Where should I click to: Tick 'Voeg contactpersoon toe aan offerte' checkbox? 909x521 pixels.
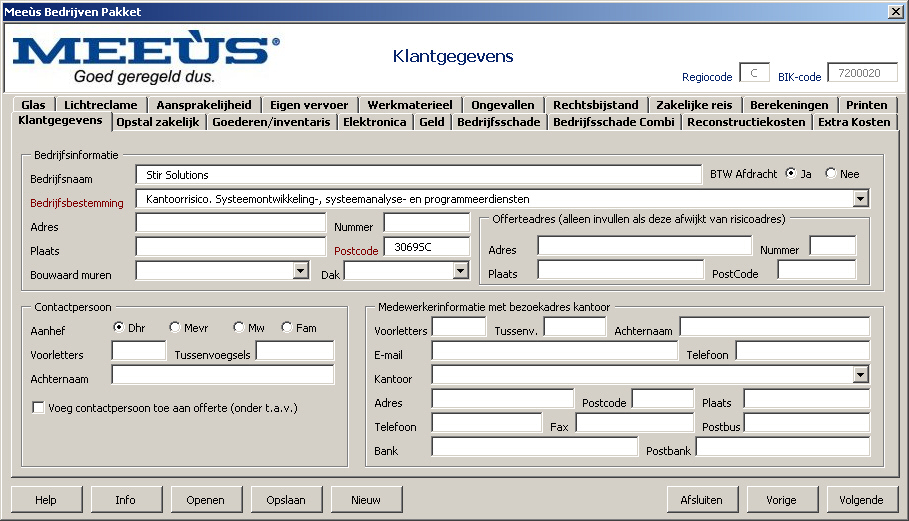tap(38, 407)
